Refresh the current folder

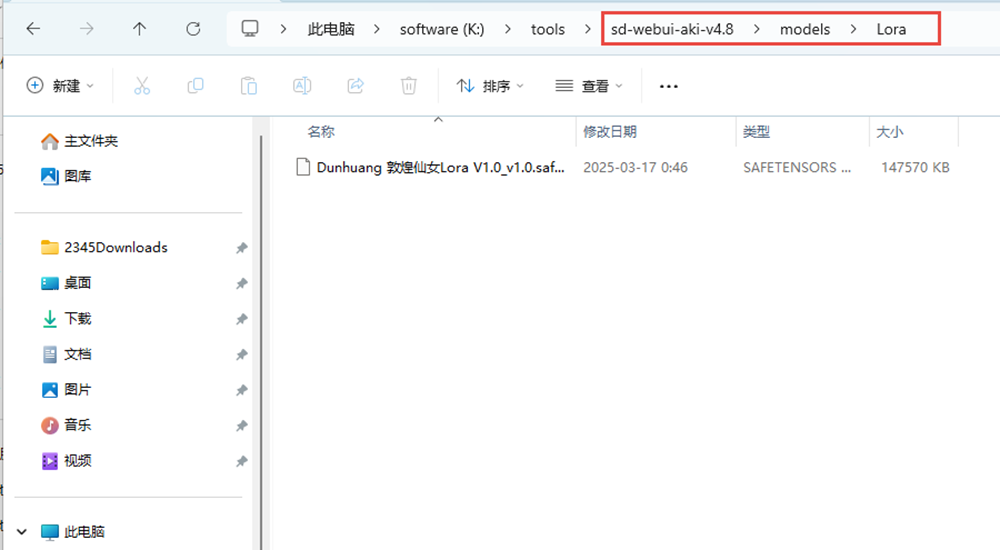193,29
